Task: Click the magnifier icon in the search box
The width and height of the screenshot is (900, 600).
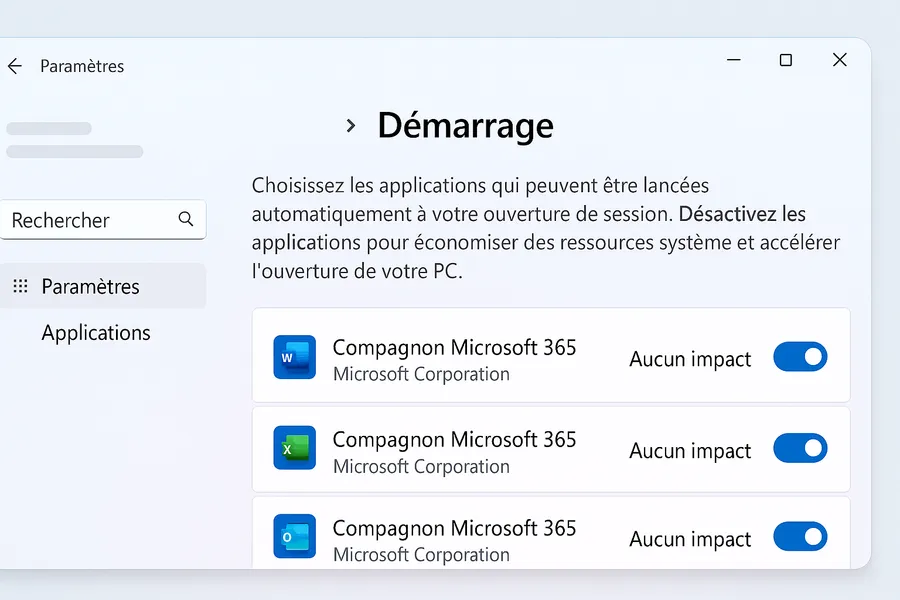Action: click(185, 219)
